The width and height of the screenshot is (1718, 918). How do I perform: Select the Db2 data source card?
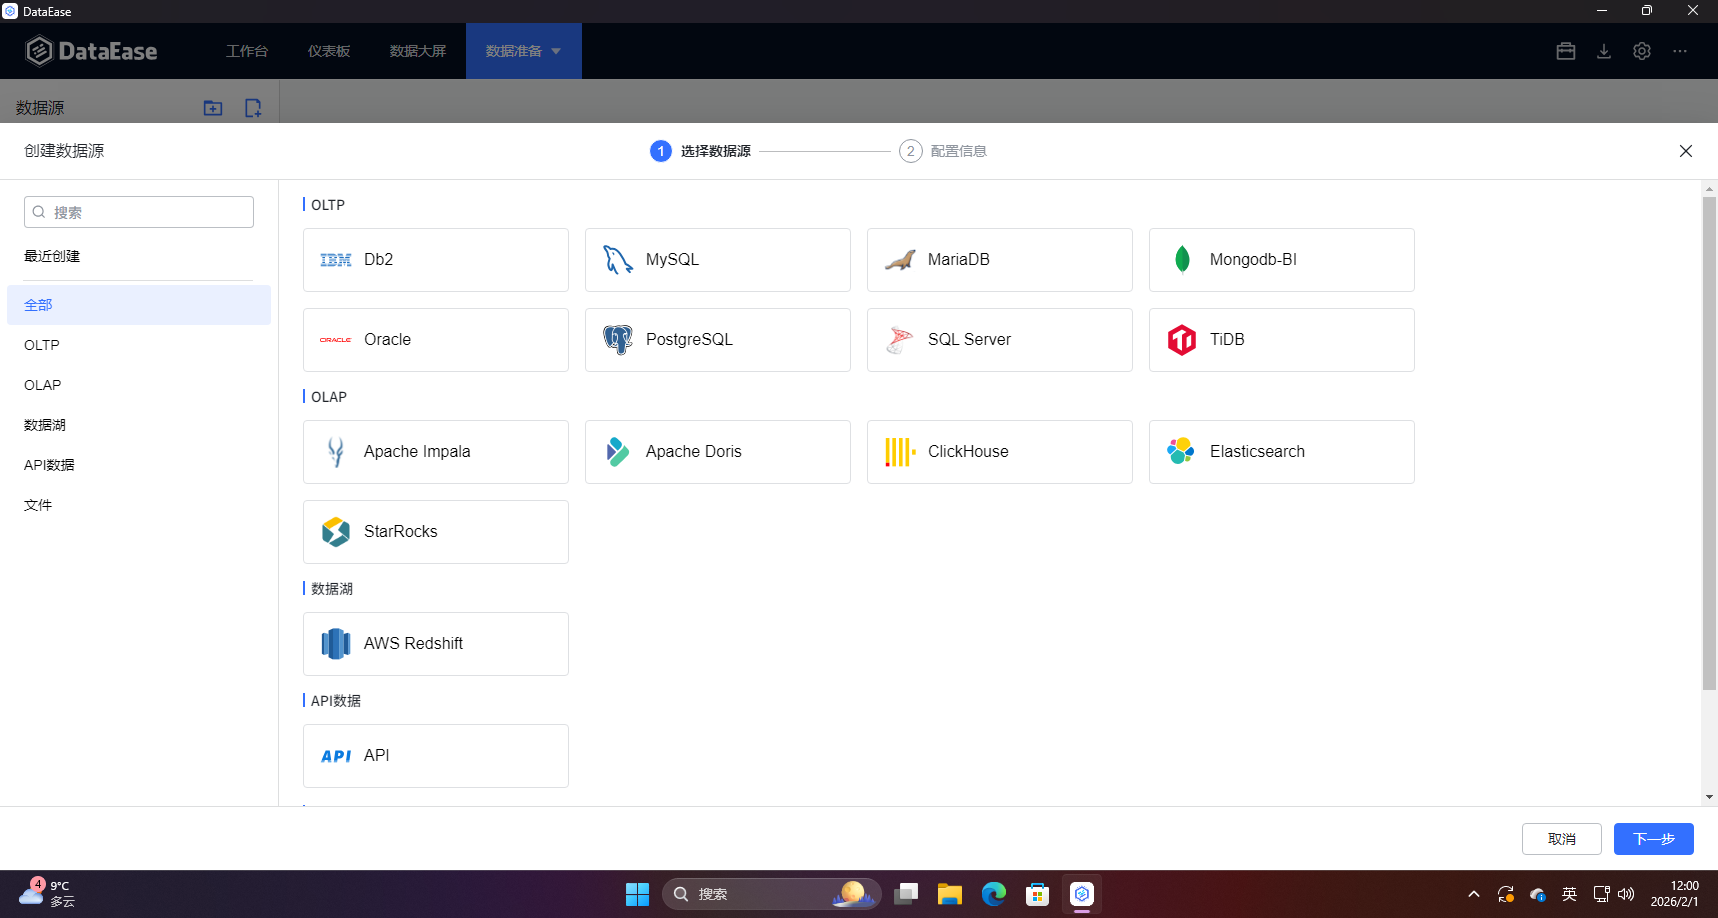[436, 260]
